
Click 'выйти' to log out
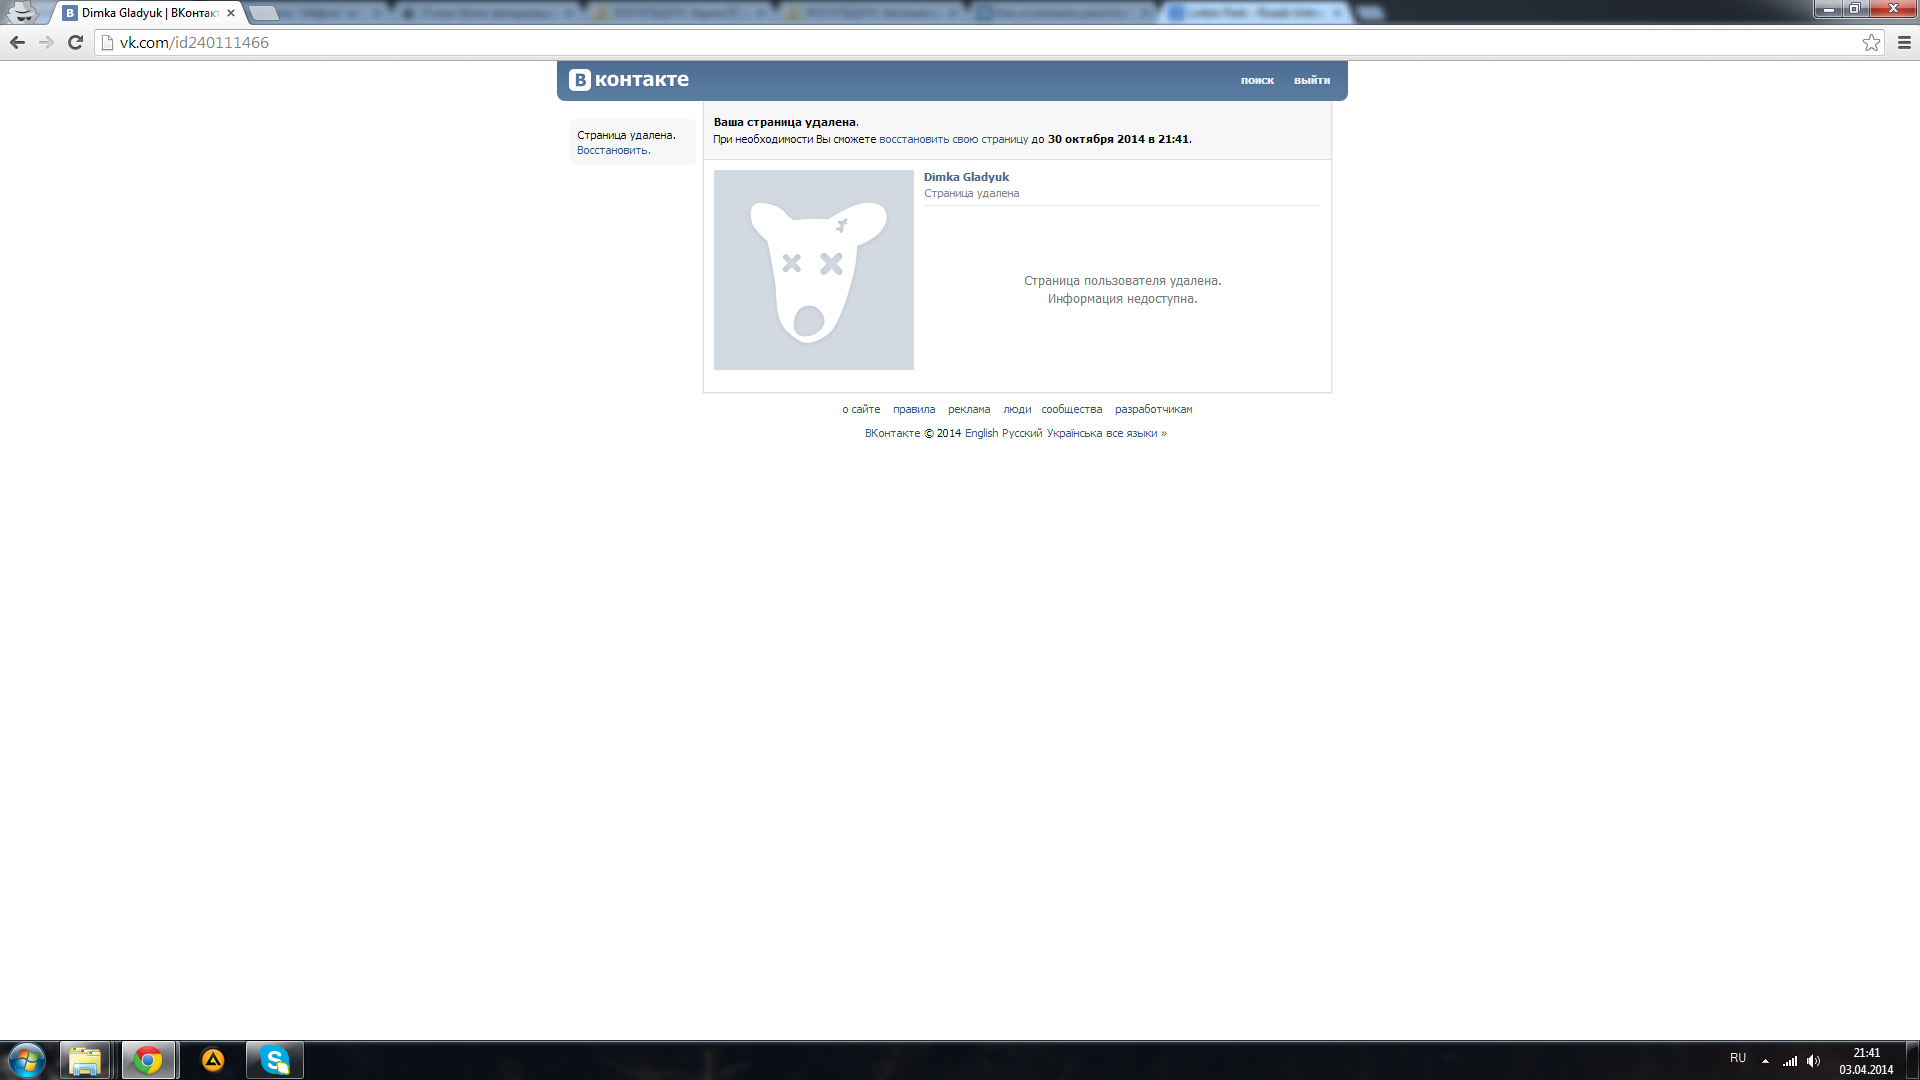[x=1311, y=80]
